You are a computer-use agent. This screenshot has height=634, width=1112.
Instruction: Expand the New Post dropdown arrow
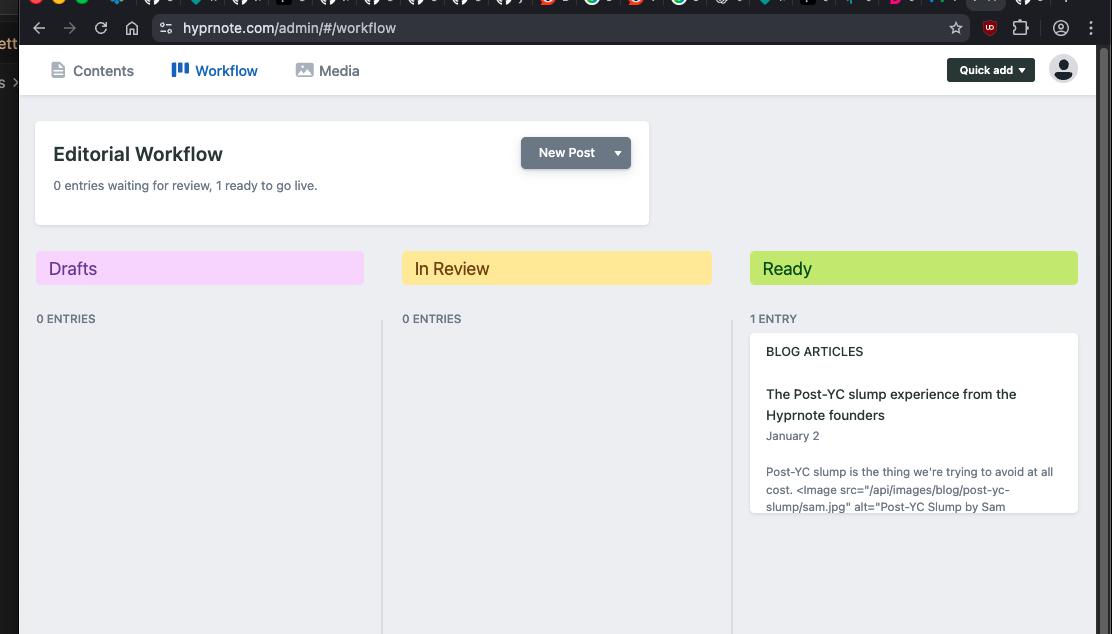point(618,153)
